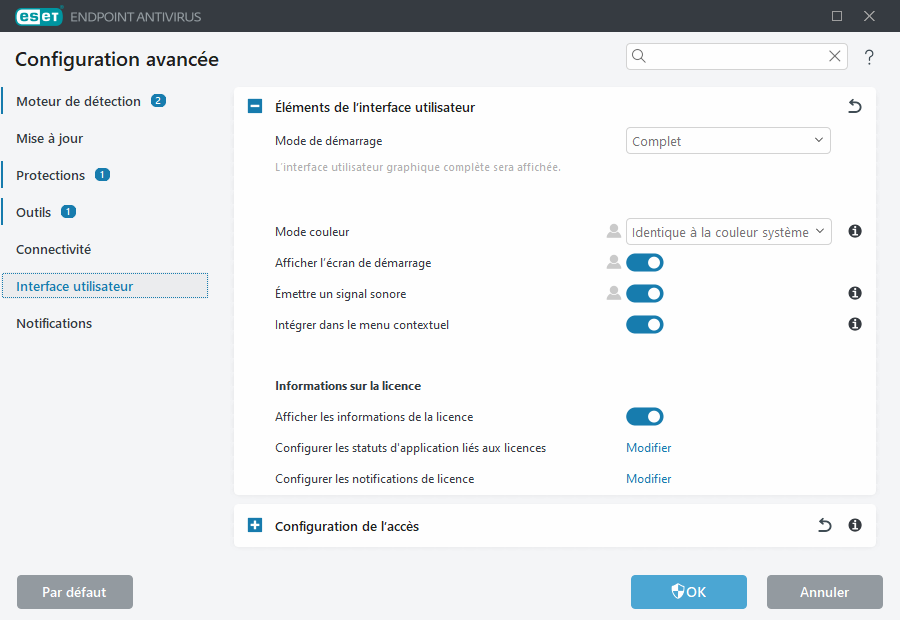Click the ESET logo in title bar
This screenshot has height=620, width=900.
coord(38,16)
